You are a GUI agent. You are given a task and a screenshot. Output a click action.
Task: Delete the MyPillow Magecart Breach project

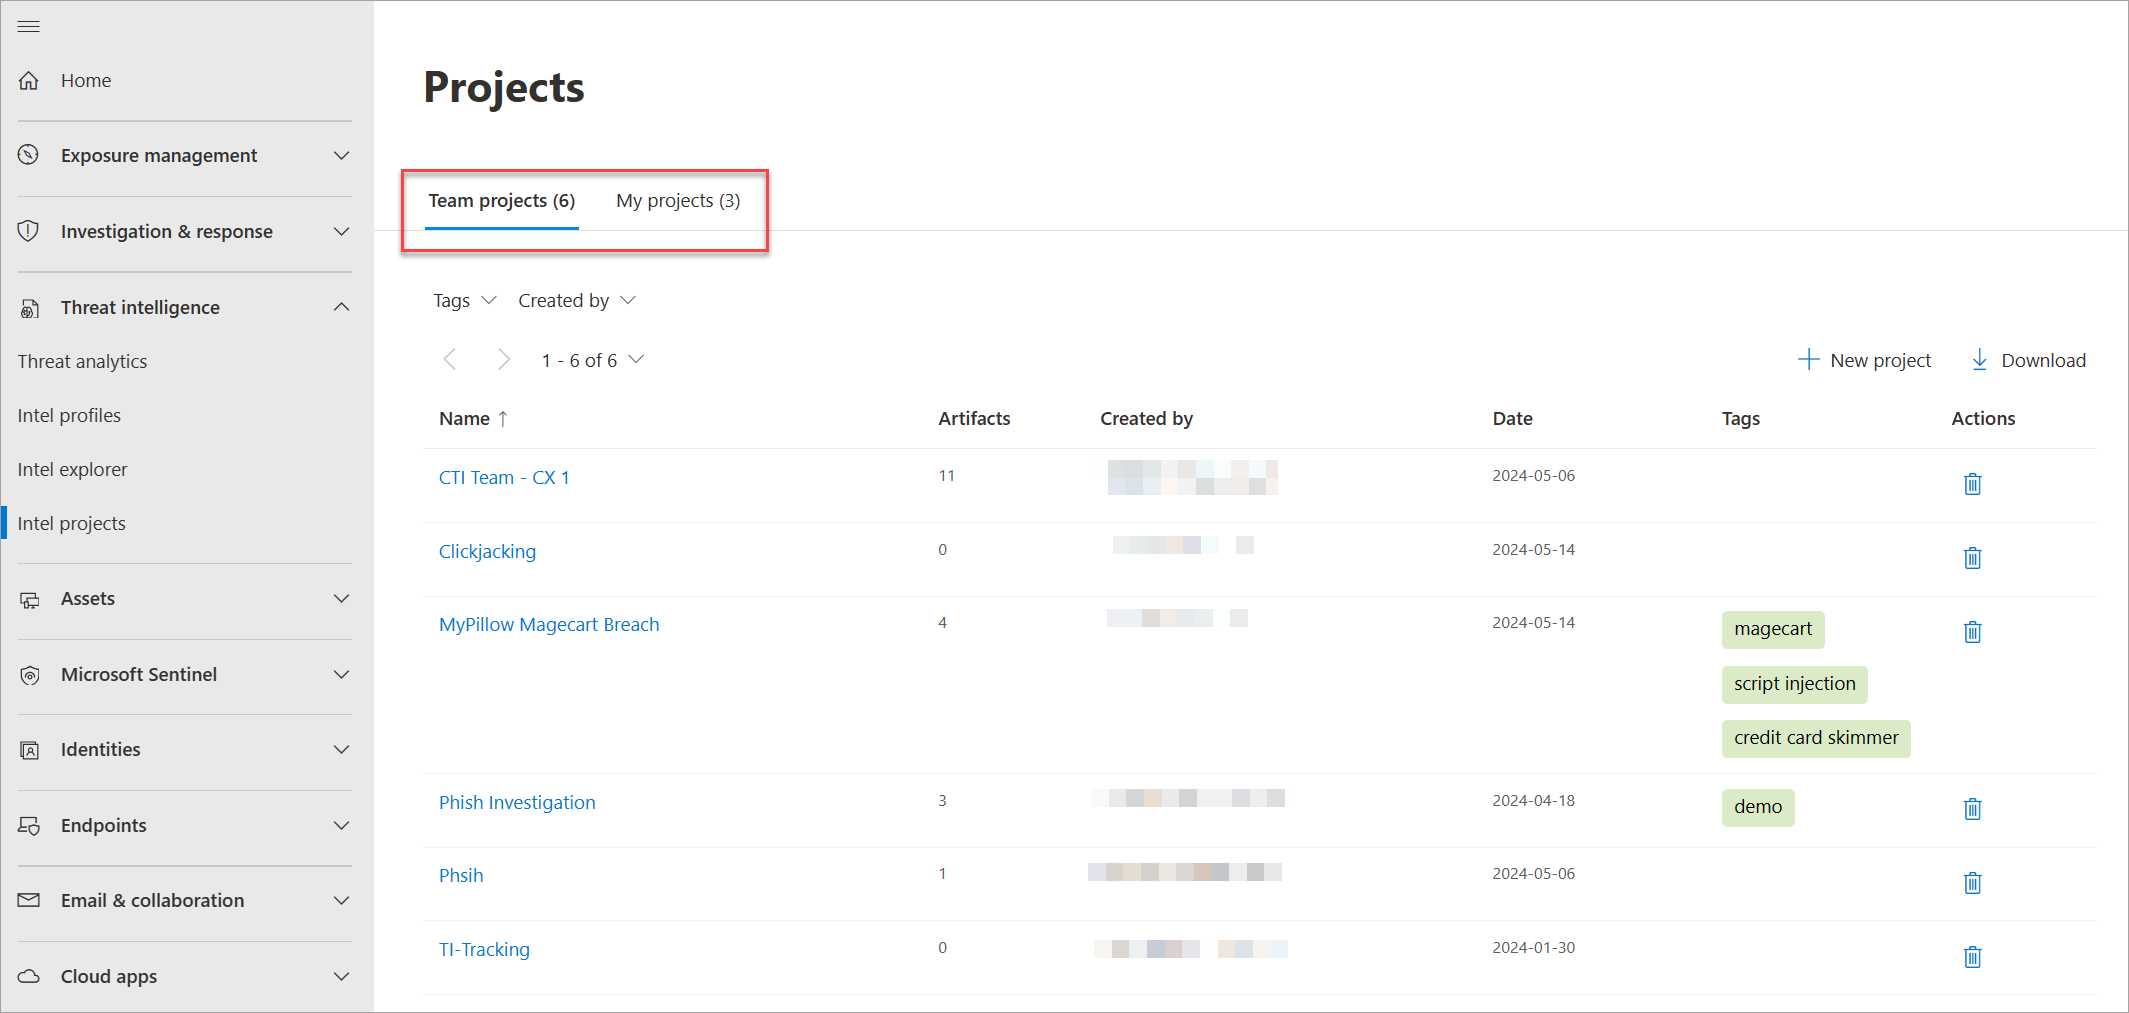coord(1972,632)
